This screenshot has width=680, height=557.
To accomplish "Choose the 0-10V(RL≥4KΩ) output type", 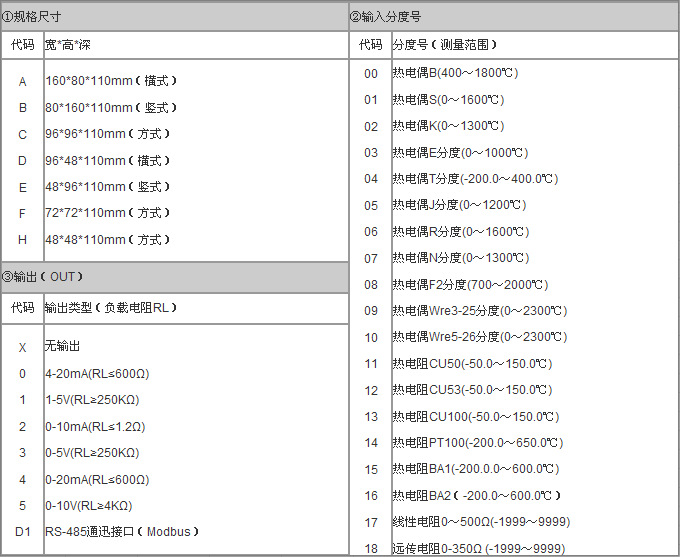I will tap(88, 505).
